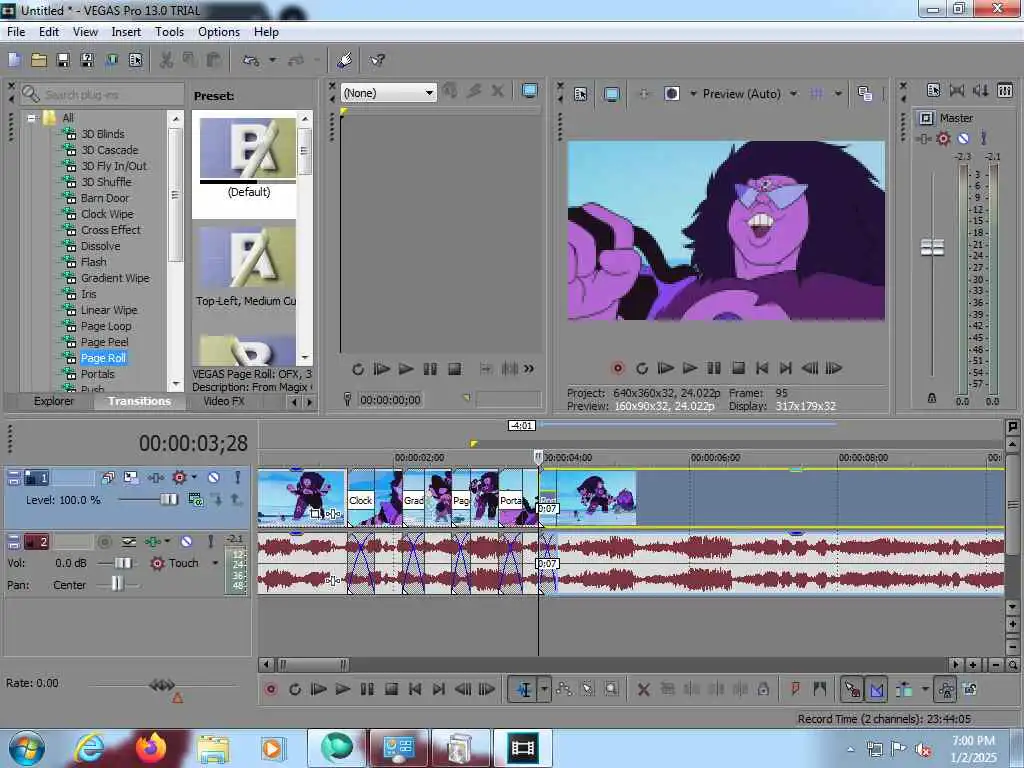Open audio track 2 Track FX icon
Screen dimensions: 1024x768
coord(153,541)
